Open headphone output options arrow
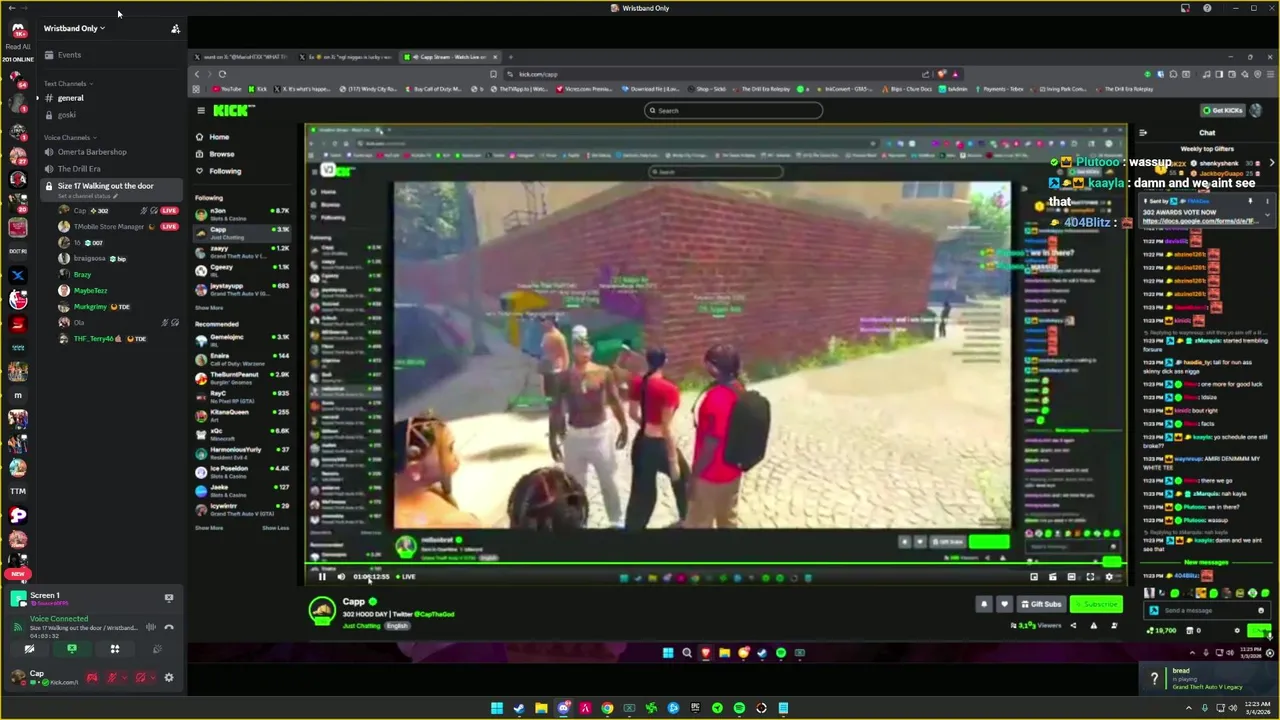The width and height of the screenshot is (1280, 720). [x=154, y=678]
